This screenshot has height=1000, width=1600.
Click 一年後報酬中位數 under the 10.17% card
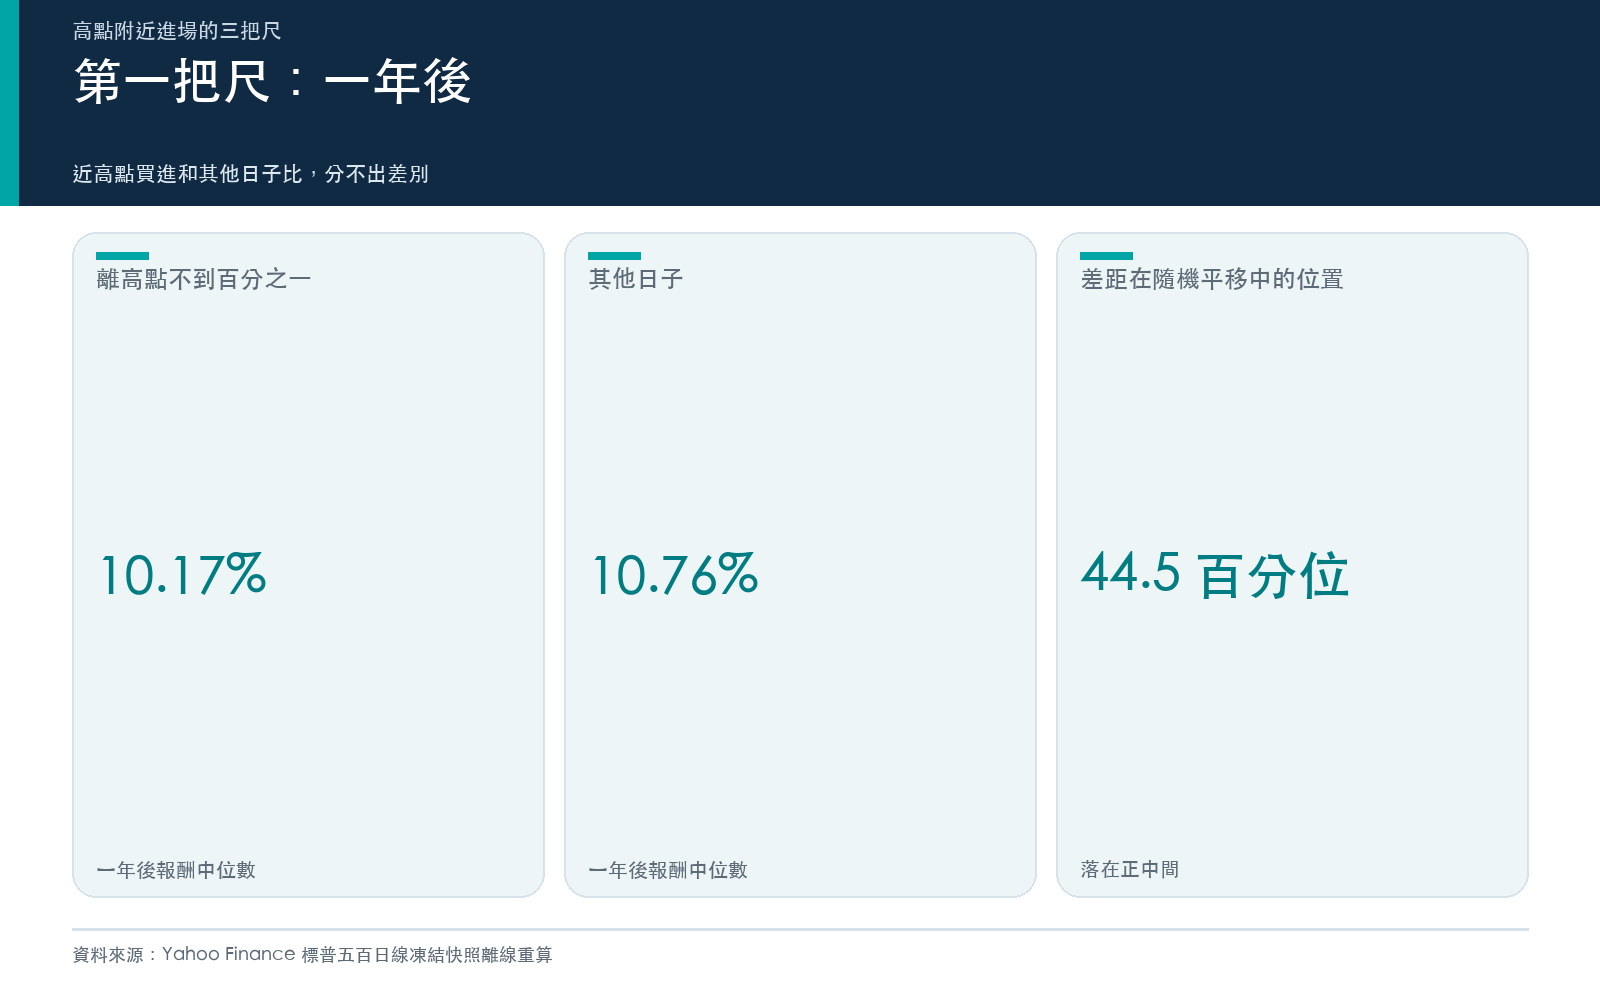(176, 870)
